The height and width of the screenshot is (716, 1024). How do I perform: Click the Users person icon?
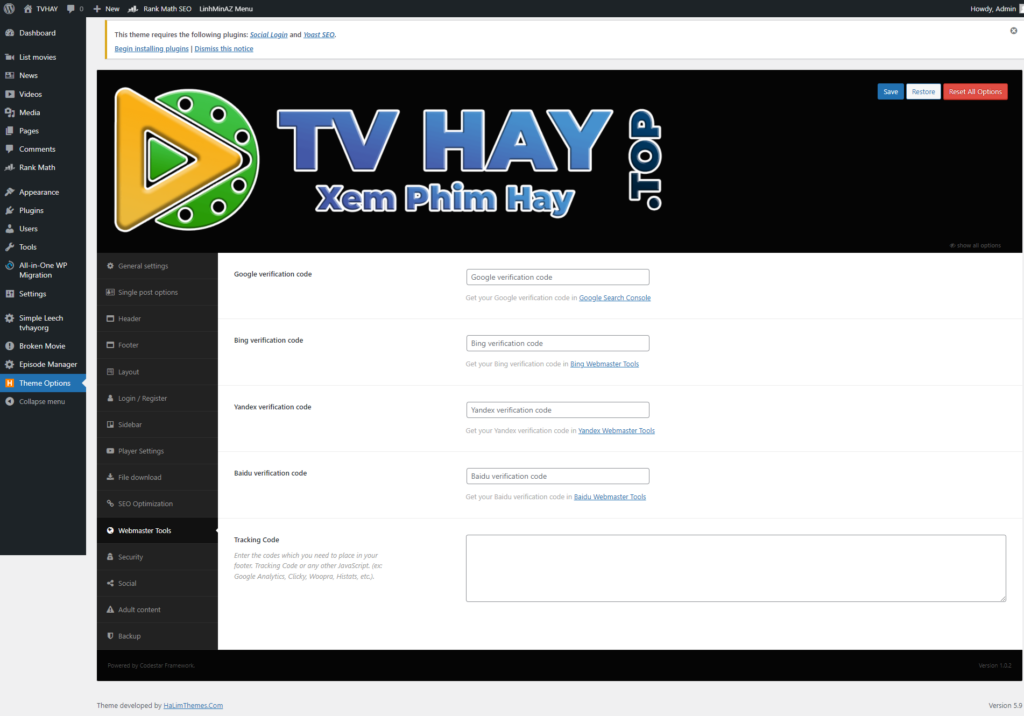click(10, 229)
